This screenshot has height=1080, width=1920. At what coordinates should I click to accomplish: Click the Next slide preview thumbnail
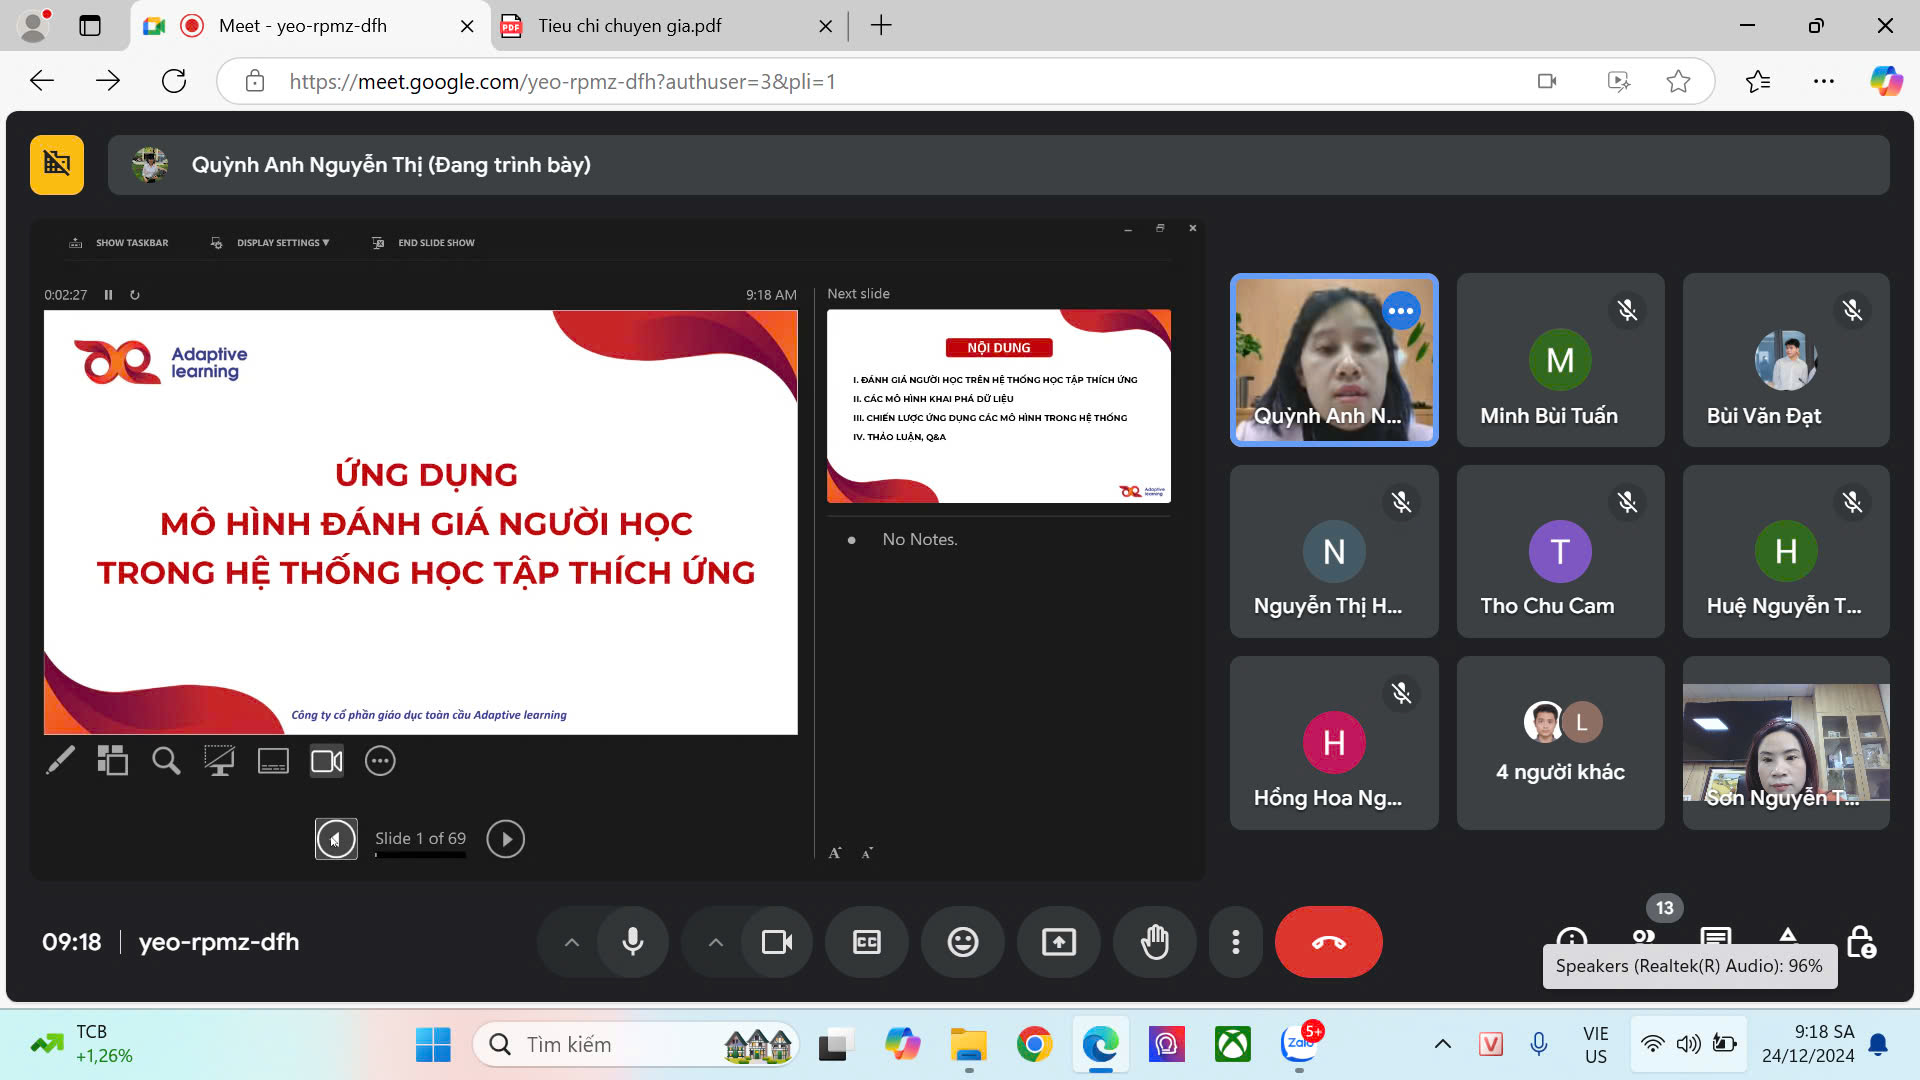(x=999, y=406)
